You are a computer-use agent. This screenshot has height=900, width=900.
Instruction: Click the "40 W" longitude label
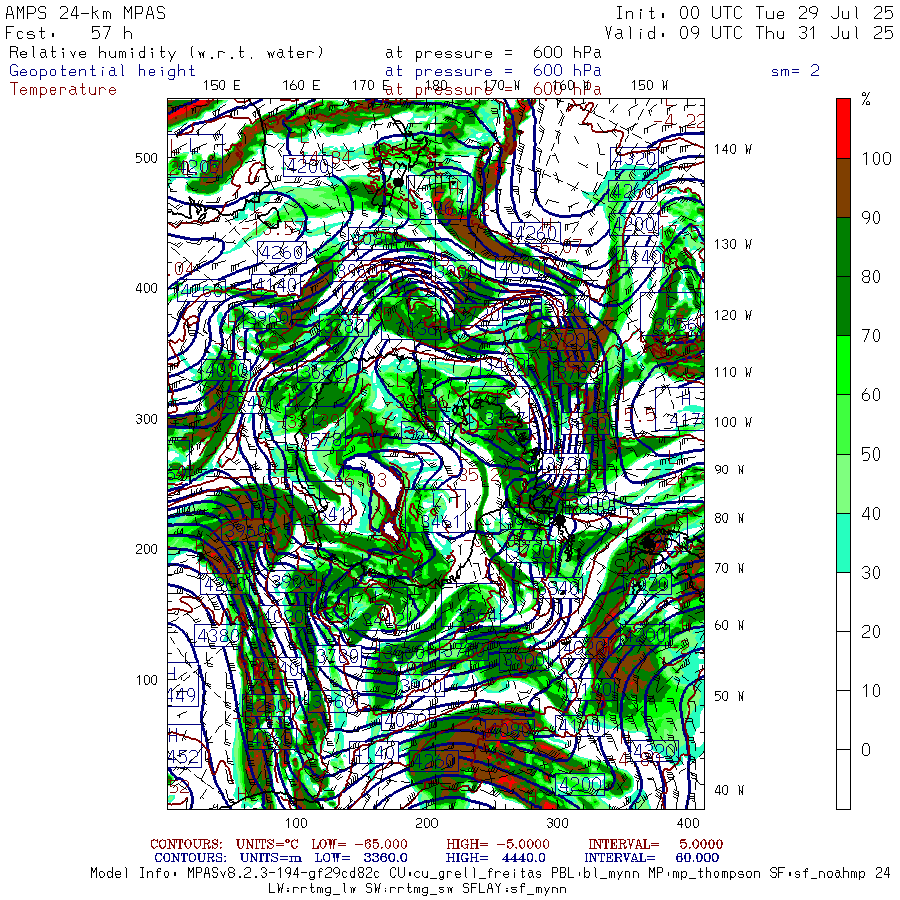tap(729, 790)
